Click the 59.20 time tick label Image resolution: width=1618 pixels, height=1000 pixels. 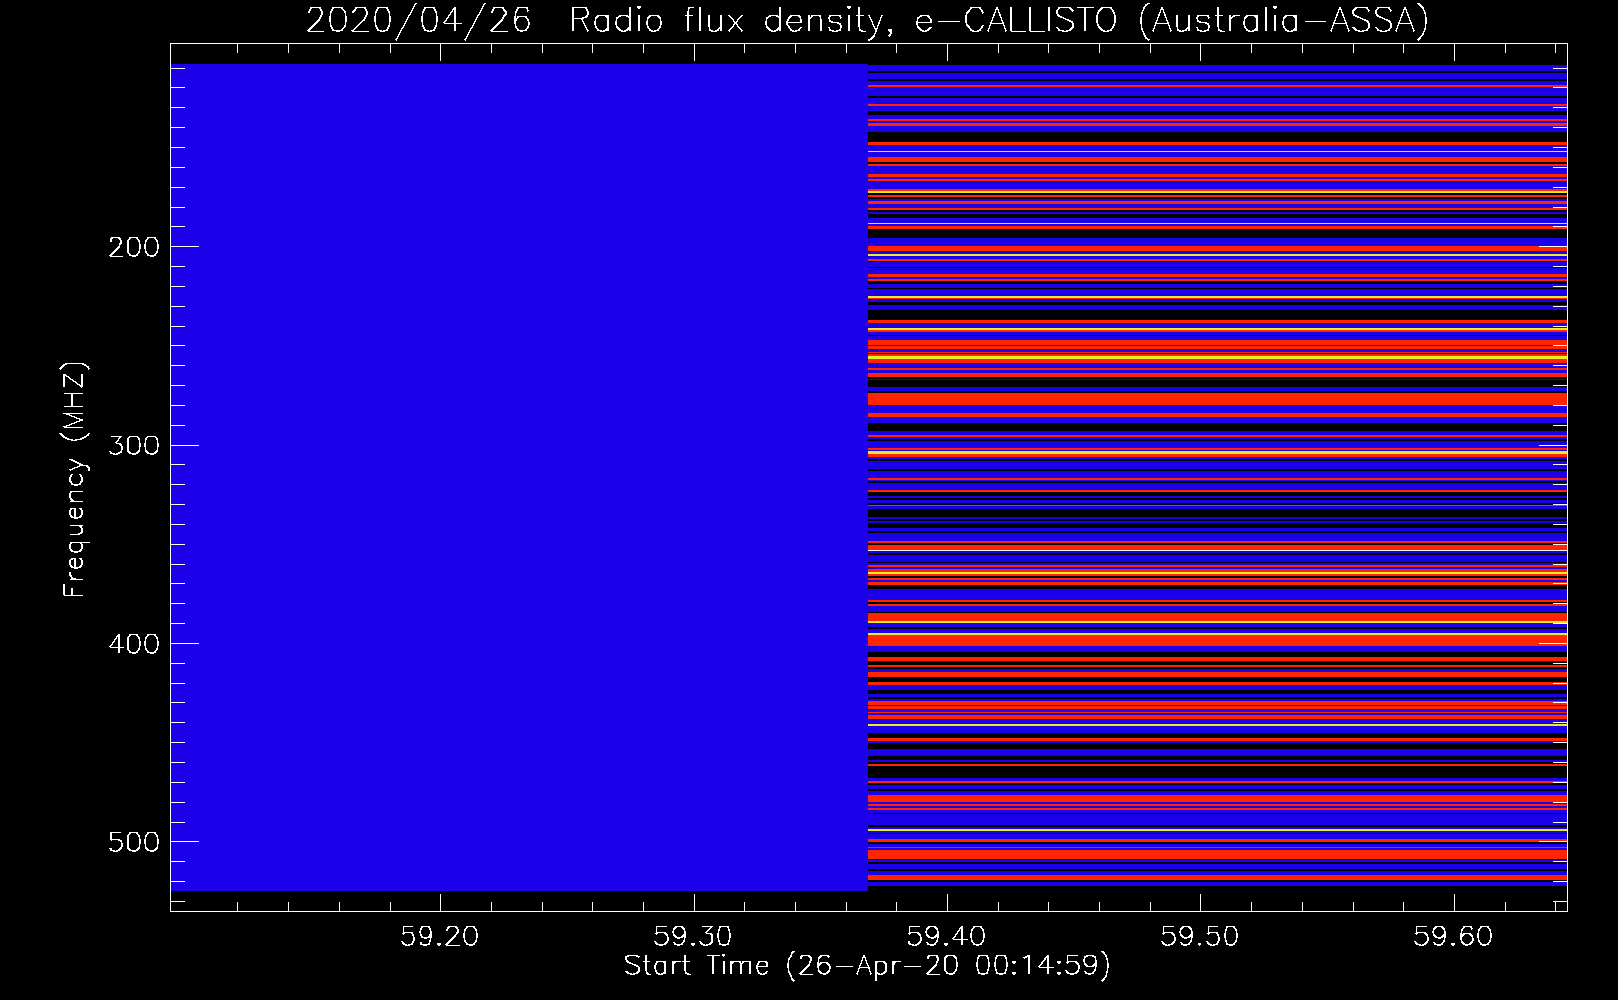[439, 937]
